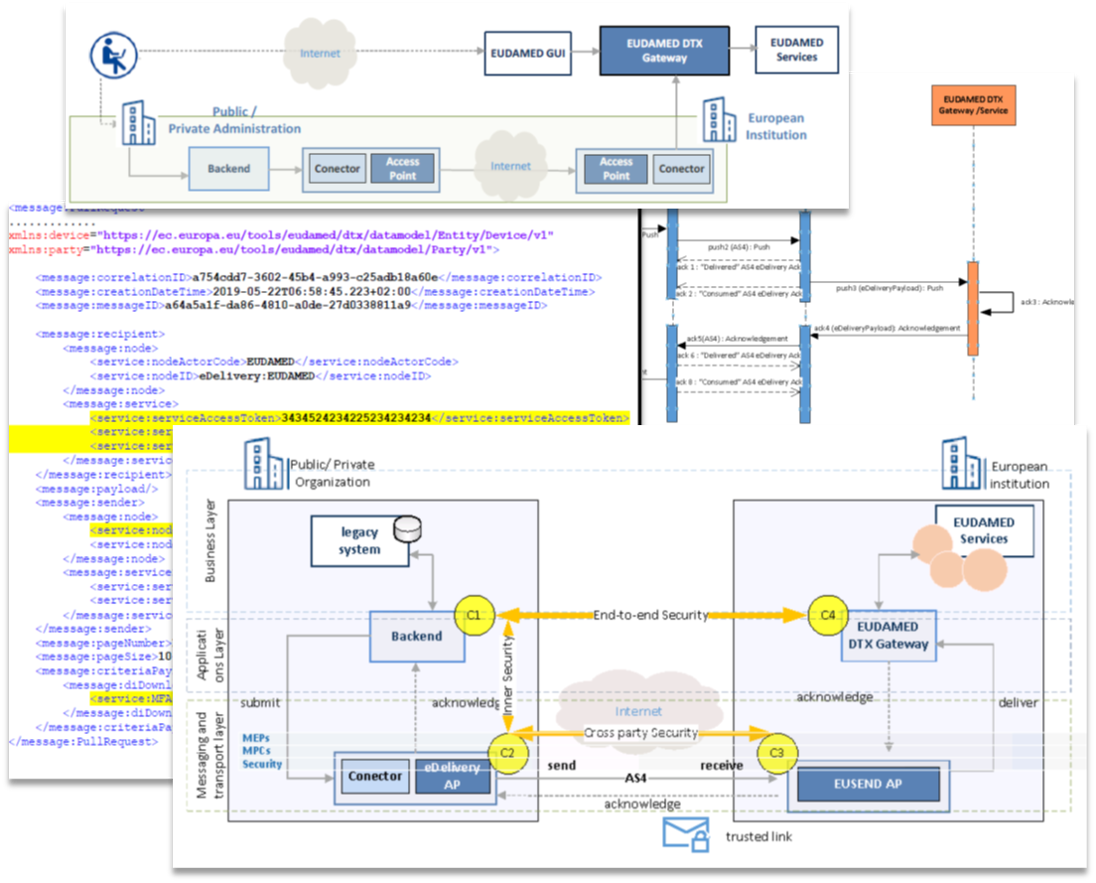Screen dimensions: 1096x883
Task: Click the Conector box in the Messaging layer
Action: click(375, 777)
